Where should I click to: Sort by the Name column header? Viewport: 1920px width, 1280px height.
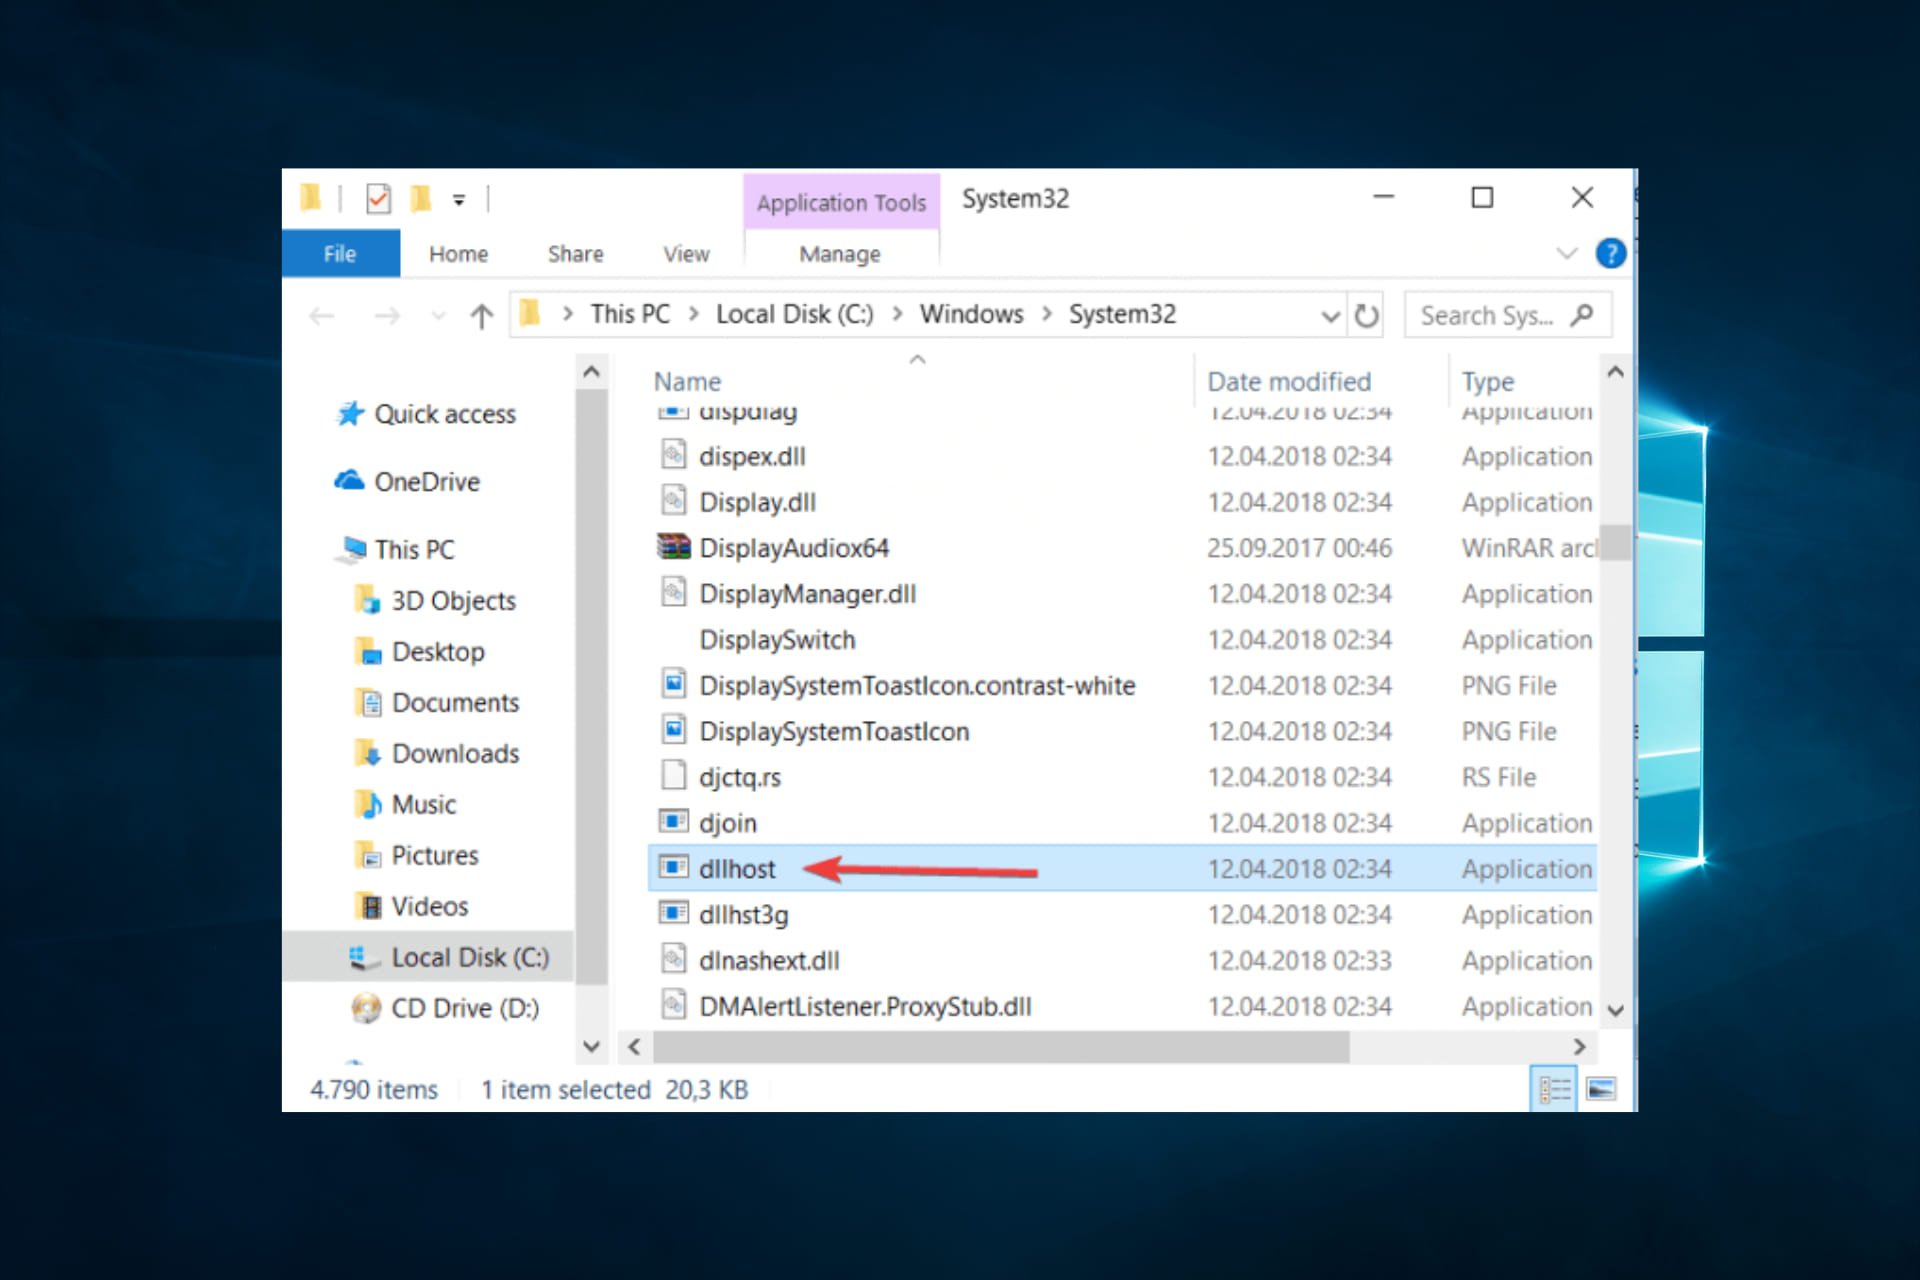coord(687,381)
